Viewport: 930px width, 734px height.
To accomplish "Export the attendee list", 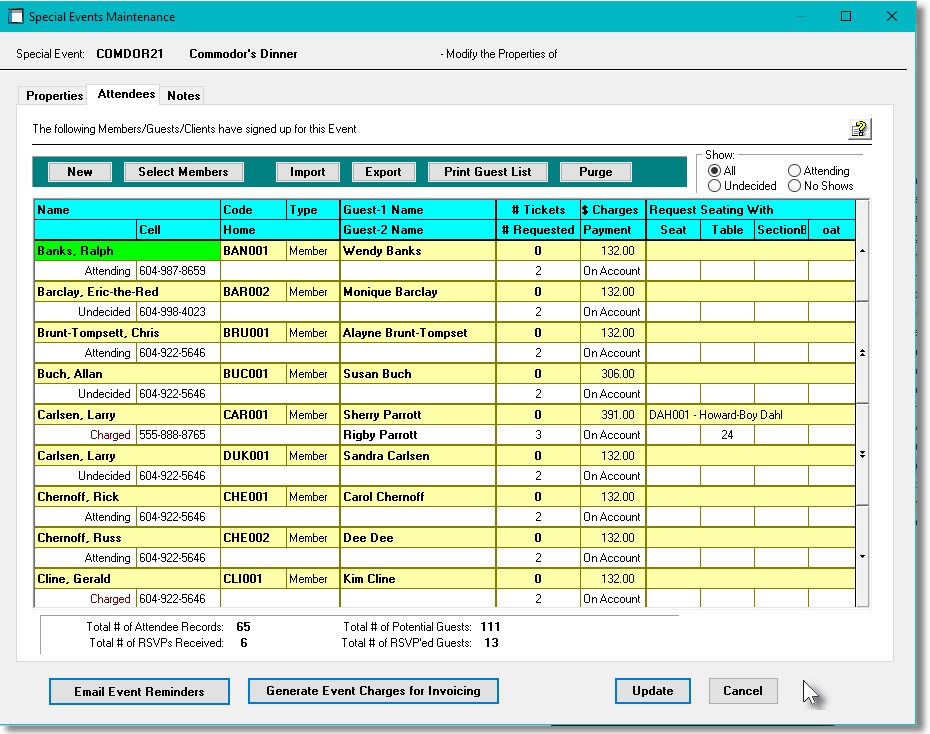I will click(383, 171).
